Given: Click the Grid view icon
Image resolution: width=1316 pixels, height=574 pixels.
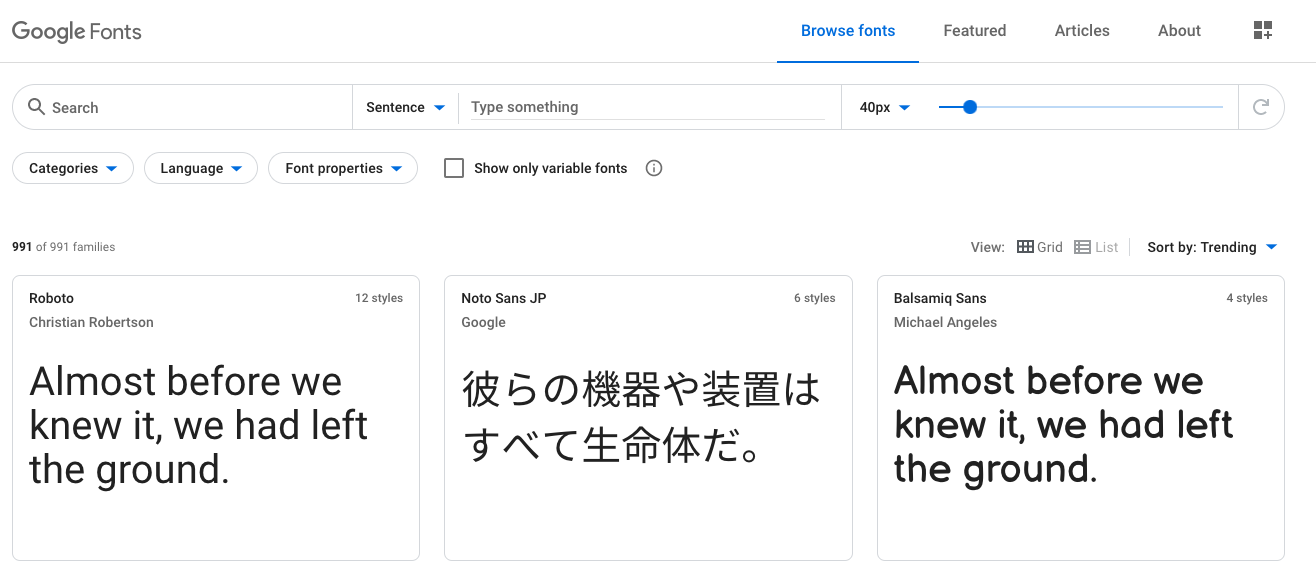Looking at the screenshot, I should pos(1025,247).
